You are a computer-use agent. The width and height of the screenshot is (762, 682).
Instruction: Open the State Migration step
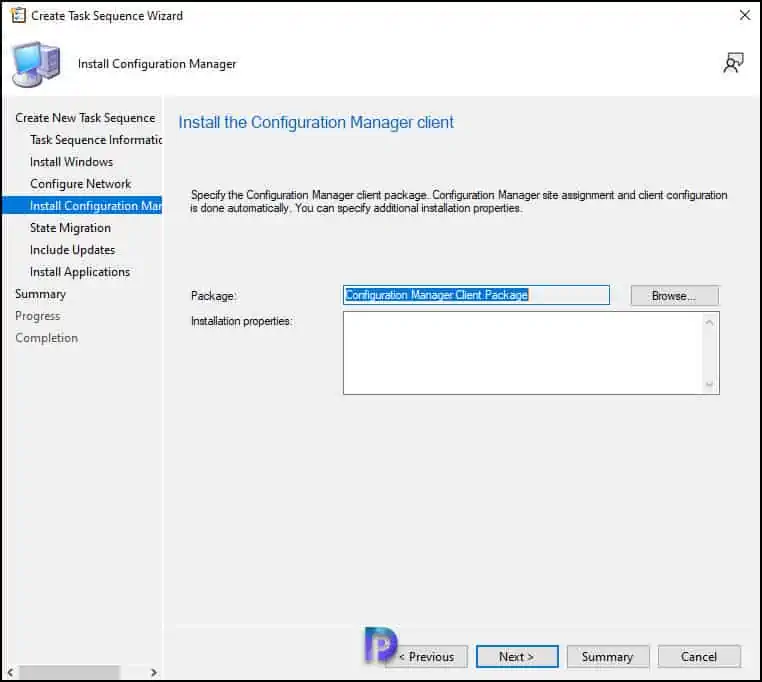[x=70, y=228]
